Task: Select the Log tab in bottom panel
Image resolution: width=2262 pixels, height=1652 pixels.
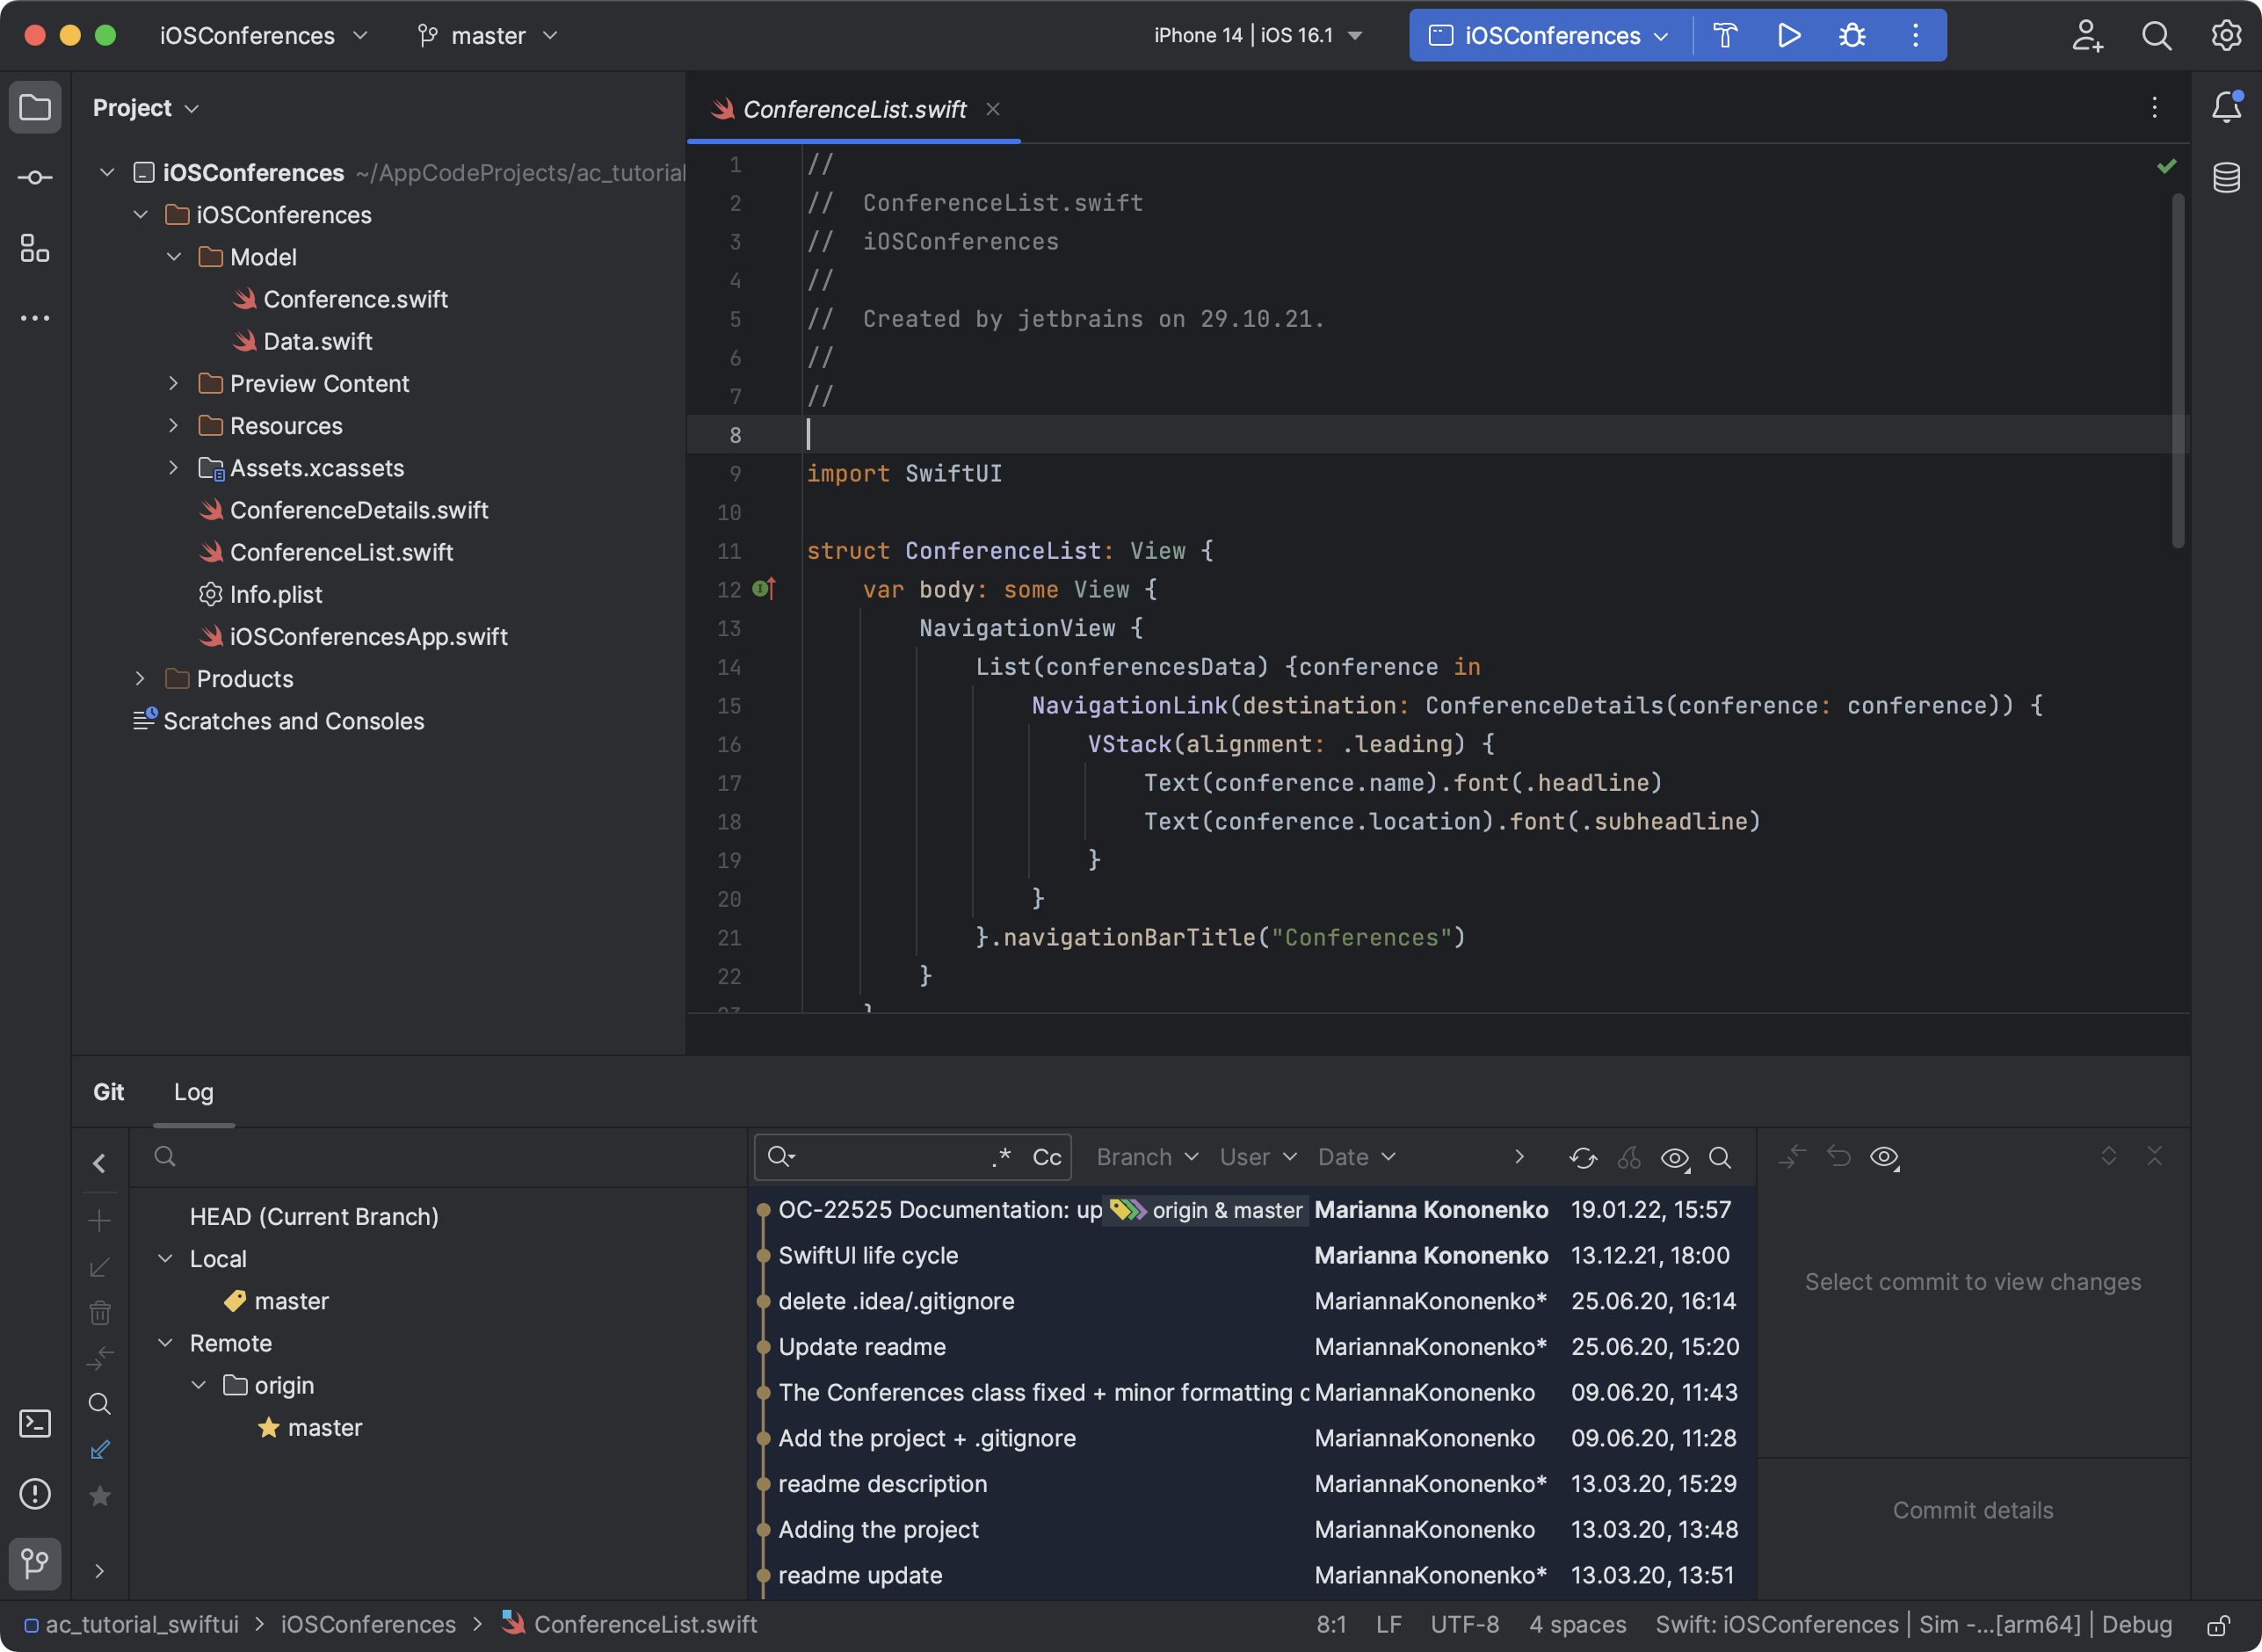Action: tap(193, 1090)
